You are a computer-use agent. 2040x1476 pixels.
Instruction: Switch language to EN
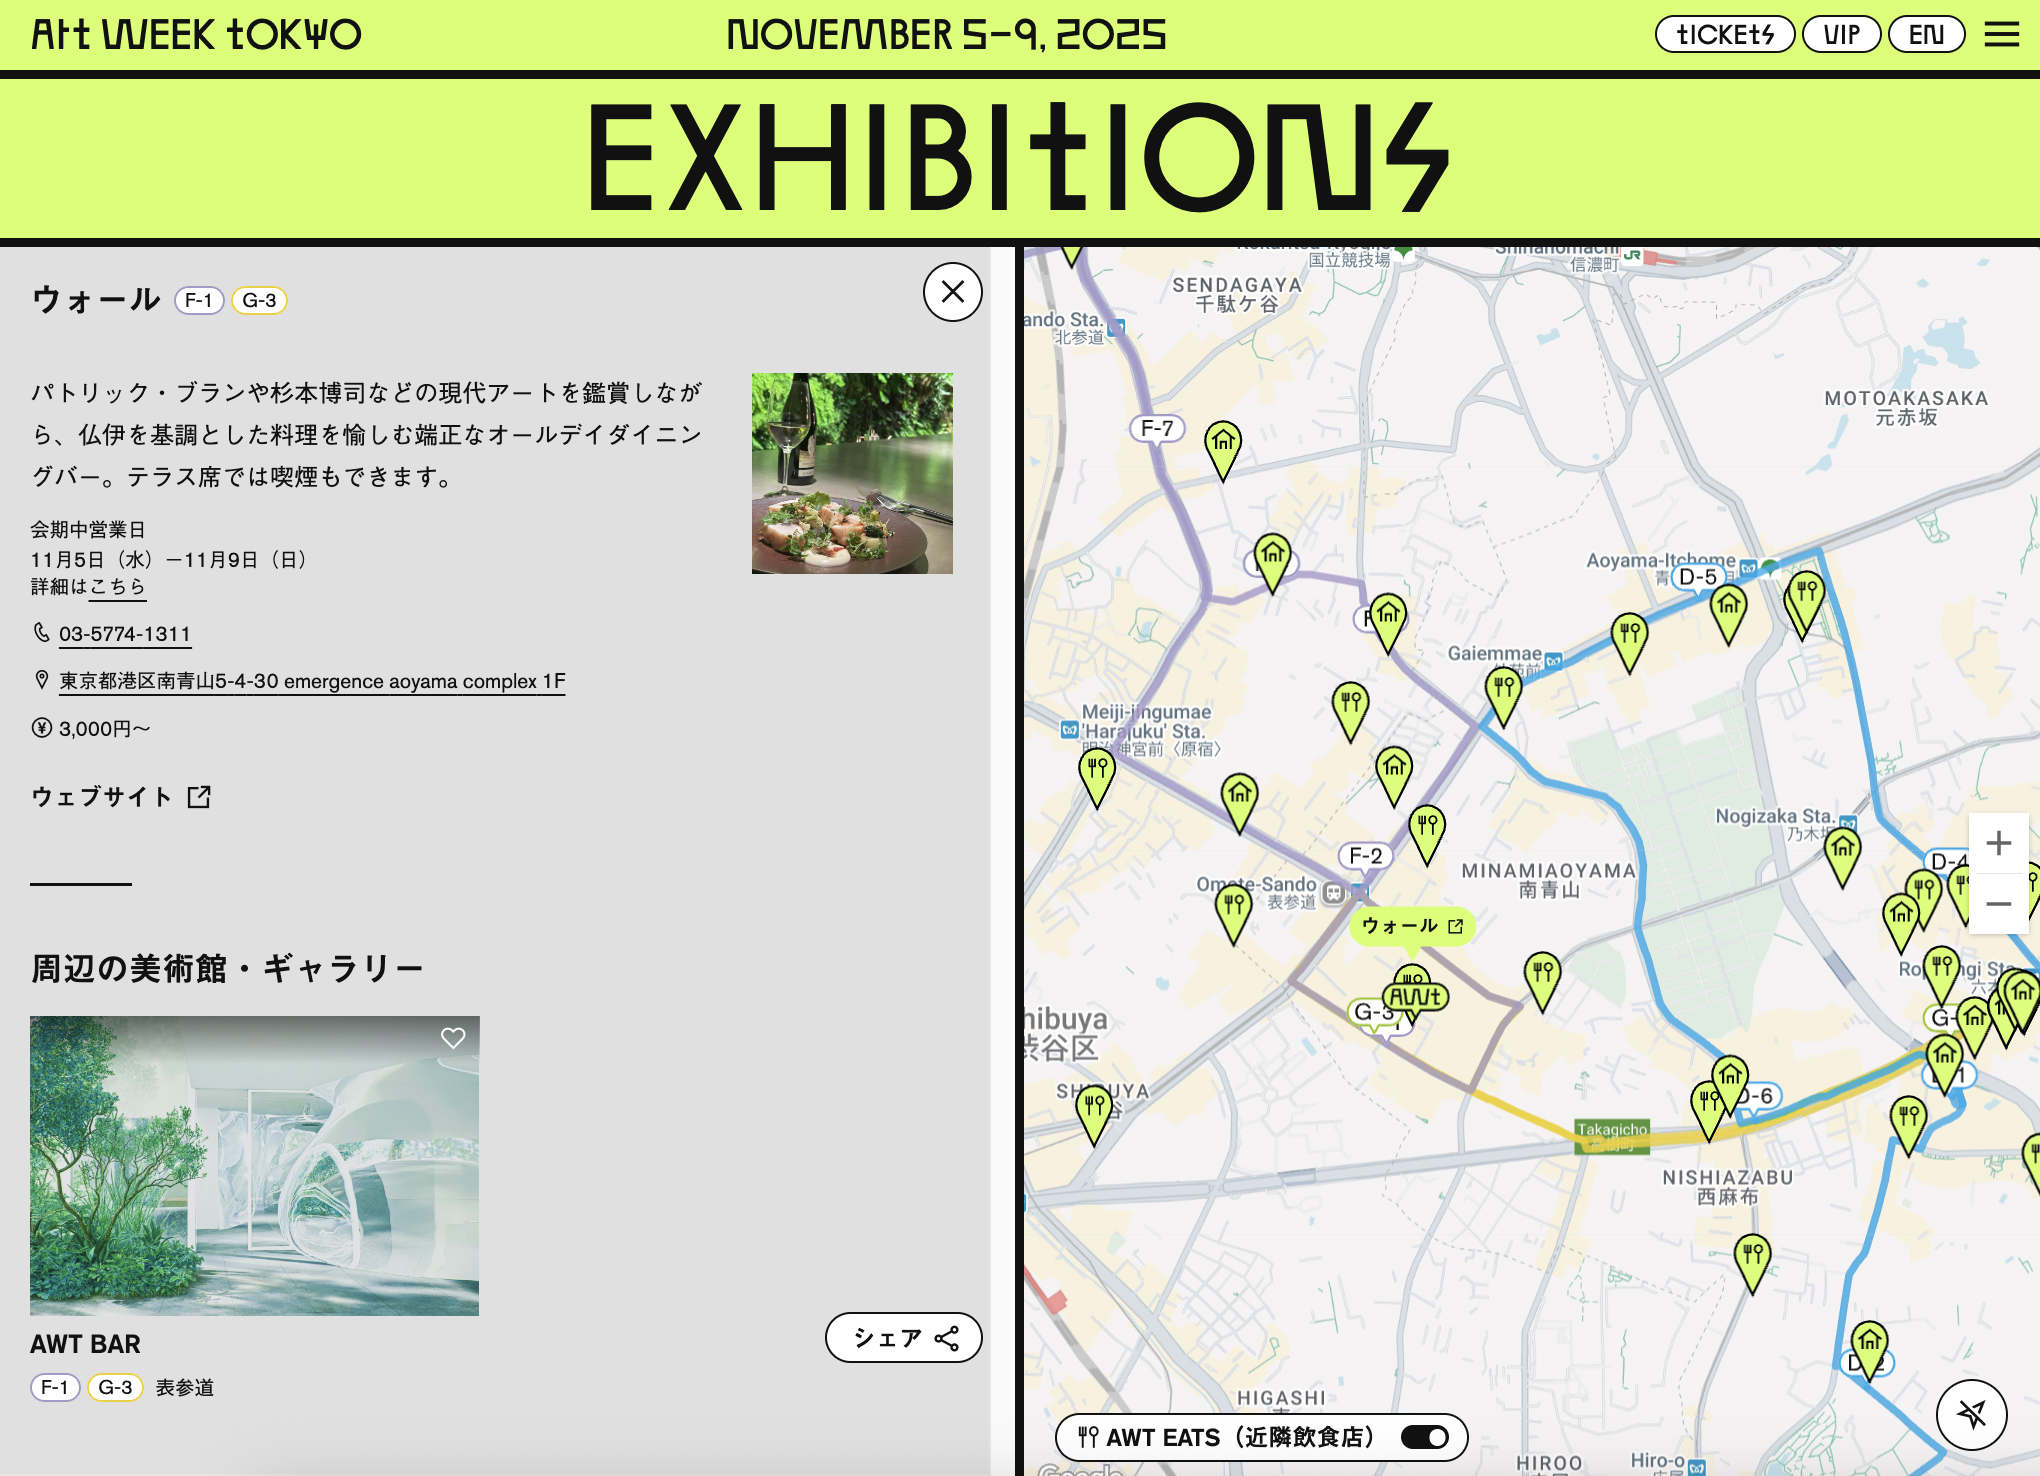[x=1926, y=35]
